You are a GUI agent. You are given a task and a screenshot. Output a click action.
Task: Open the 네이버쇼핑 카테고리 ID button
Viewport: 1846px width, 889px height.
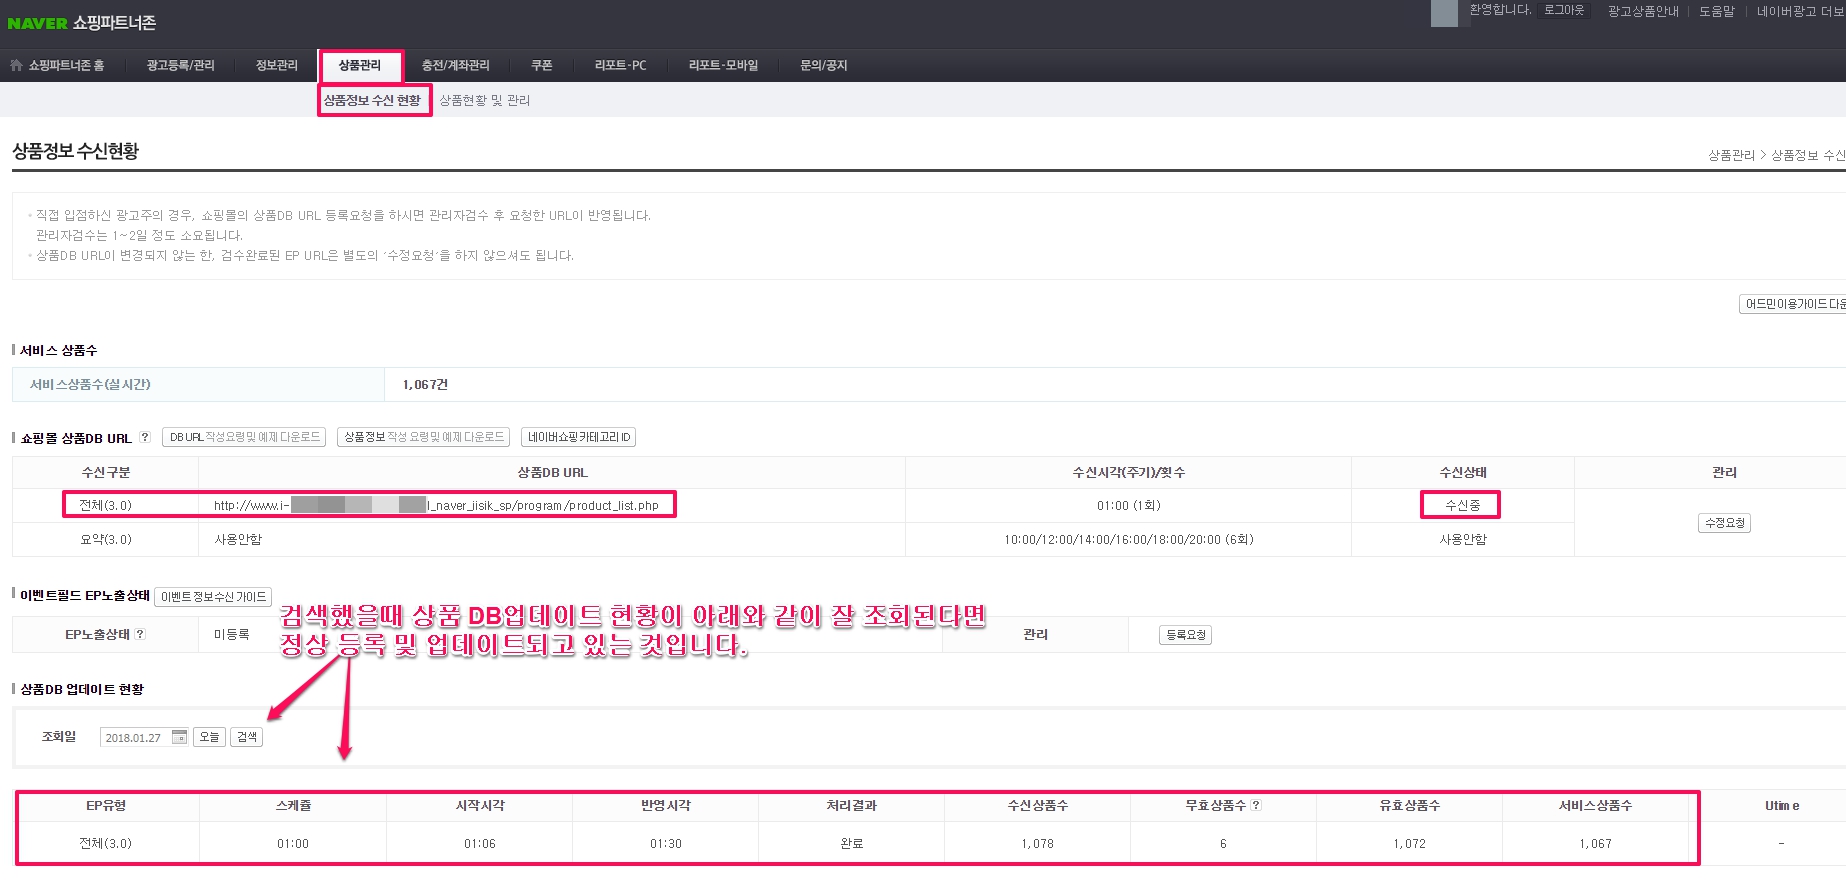click(579, 437)
